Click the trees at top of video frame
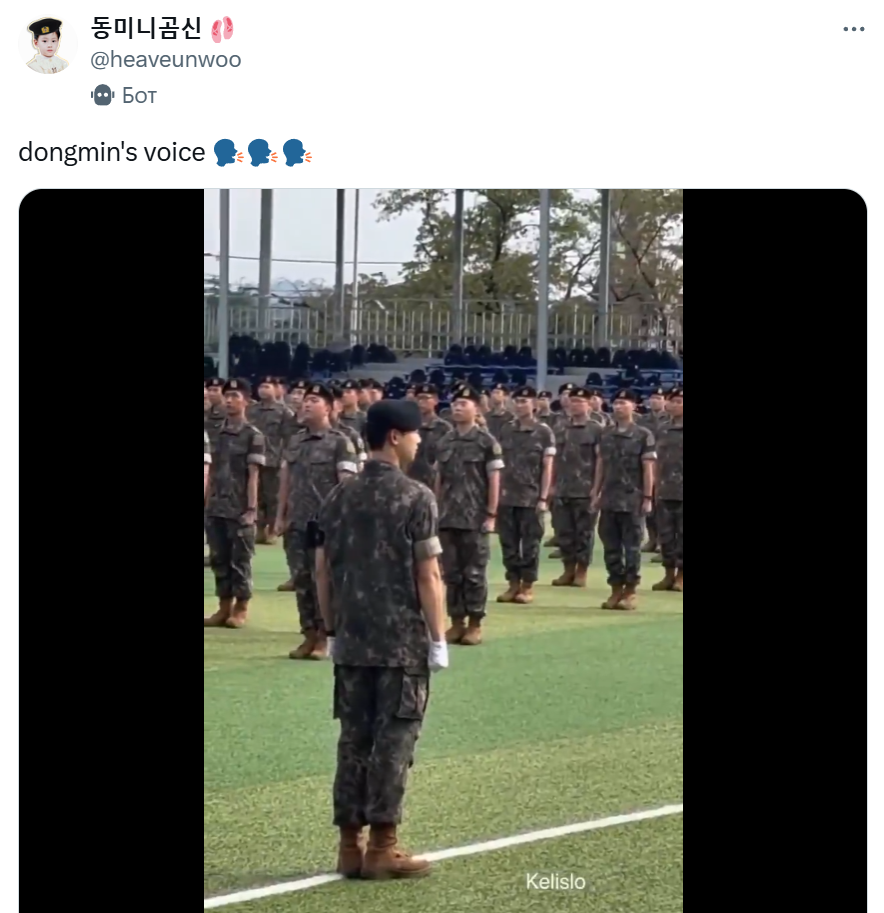 [524, 245]
